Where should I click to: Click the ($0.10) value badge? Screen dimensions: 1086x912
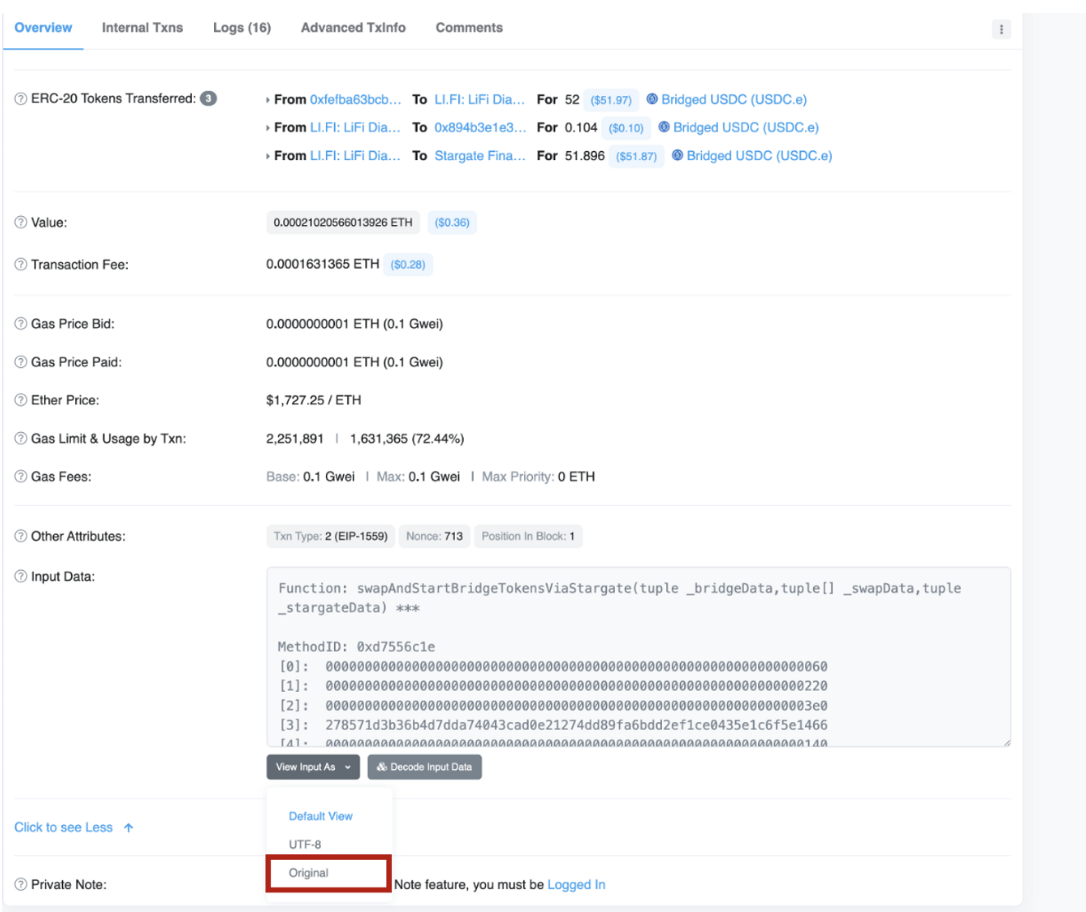pyautogui.click(x=625, y=128)
